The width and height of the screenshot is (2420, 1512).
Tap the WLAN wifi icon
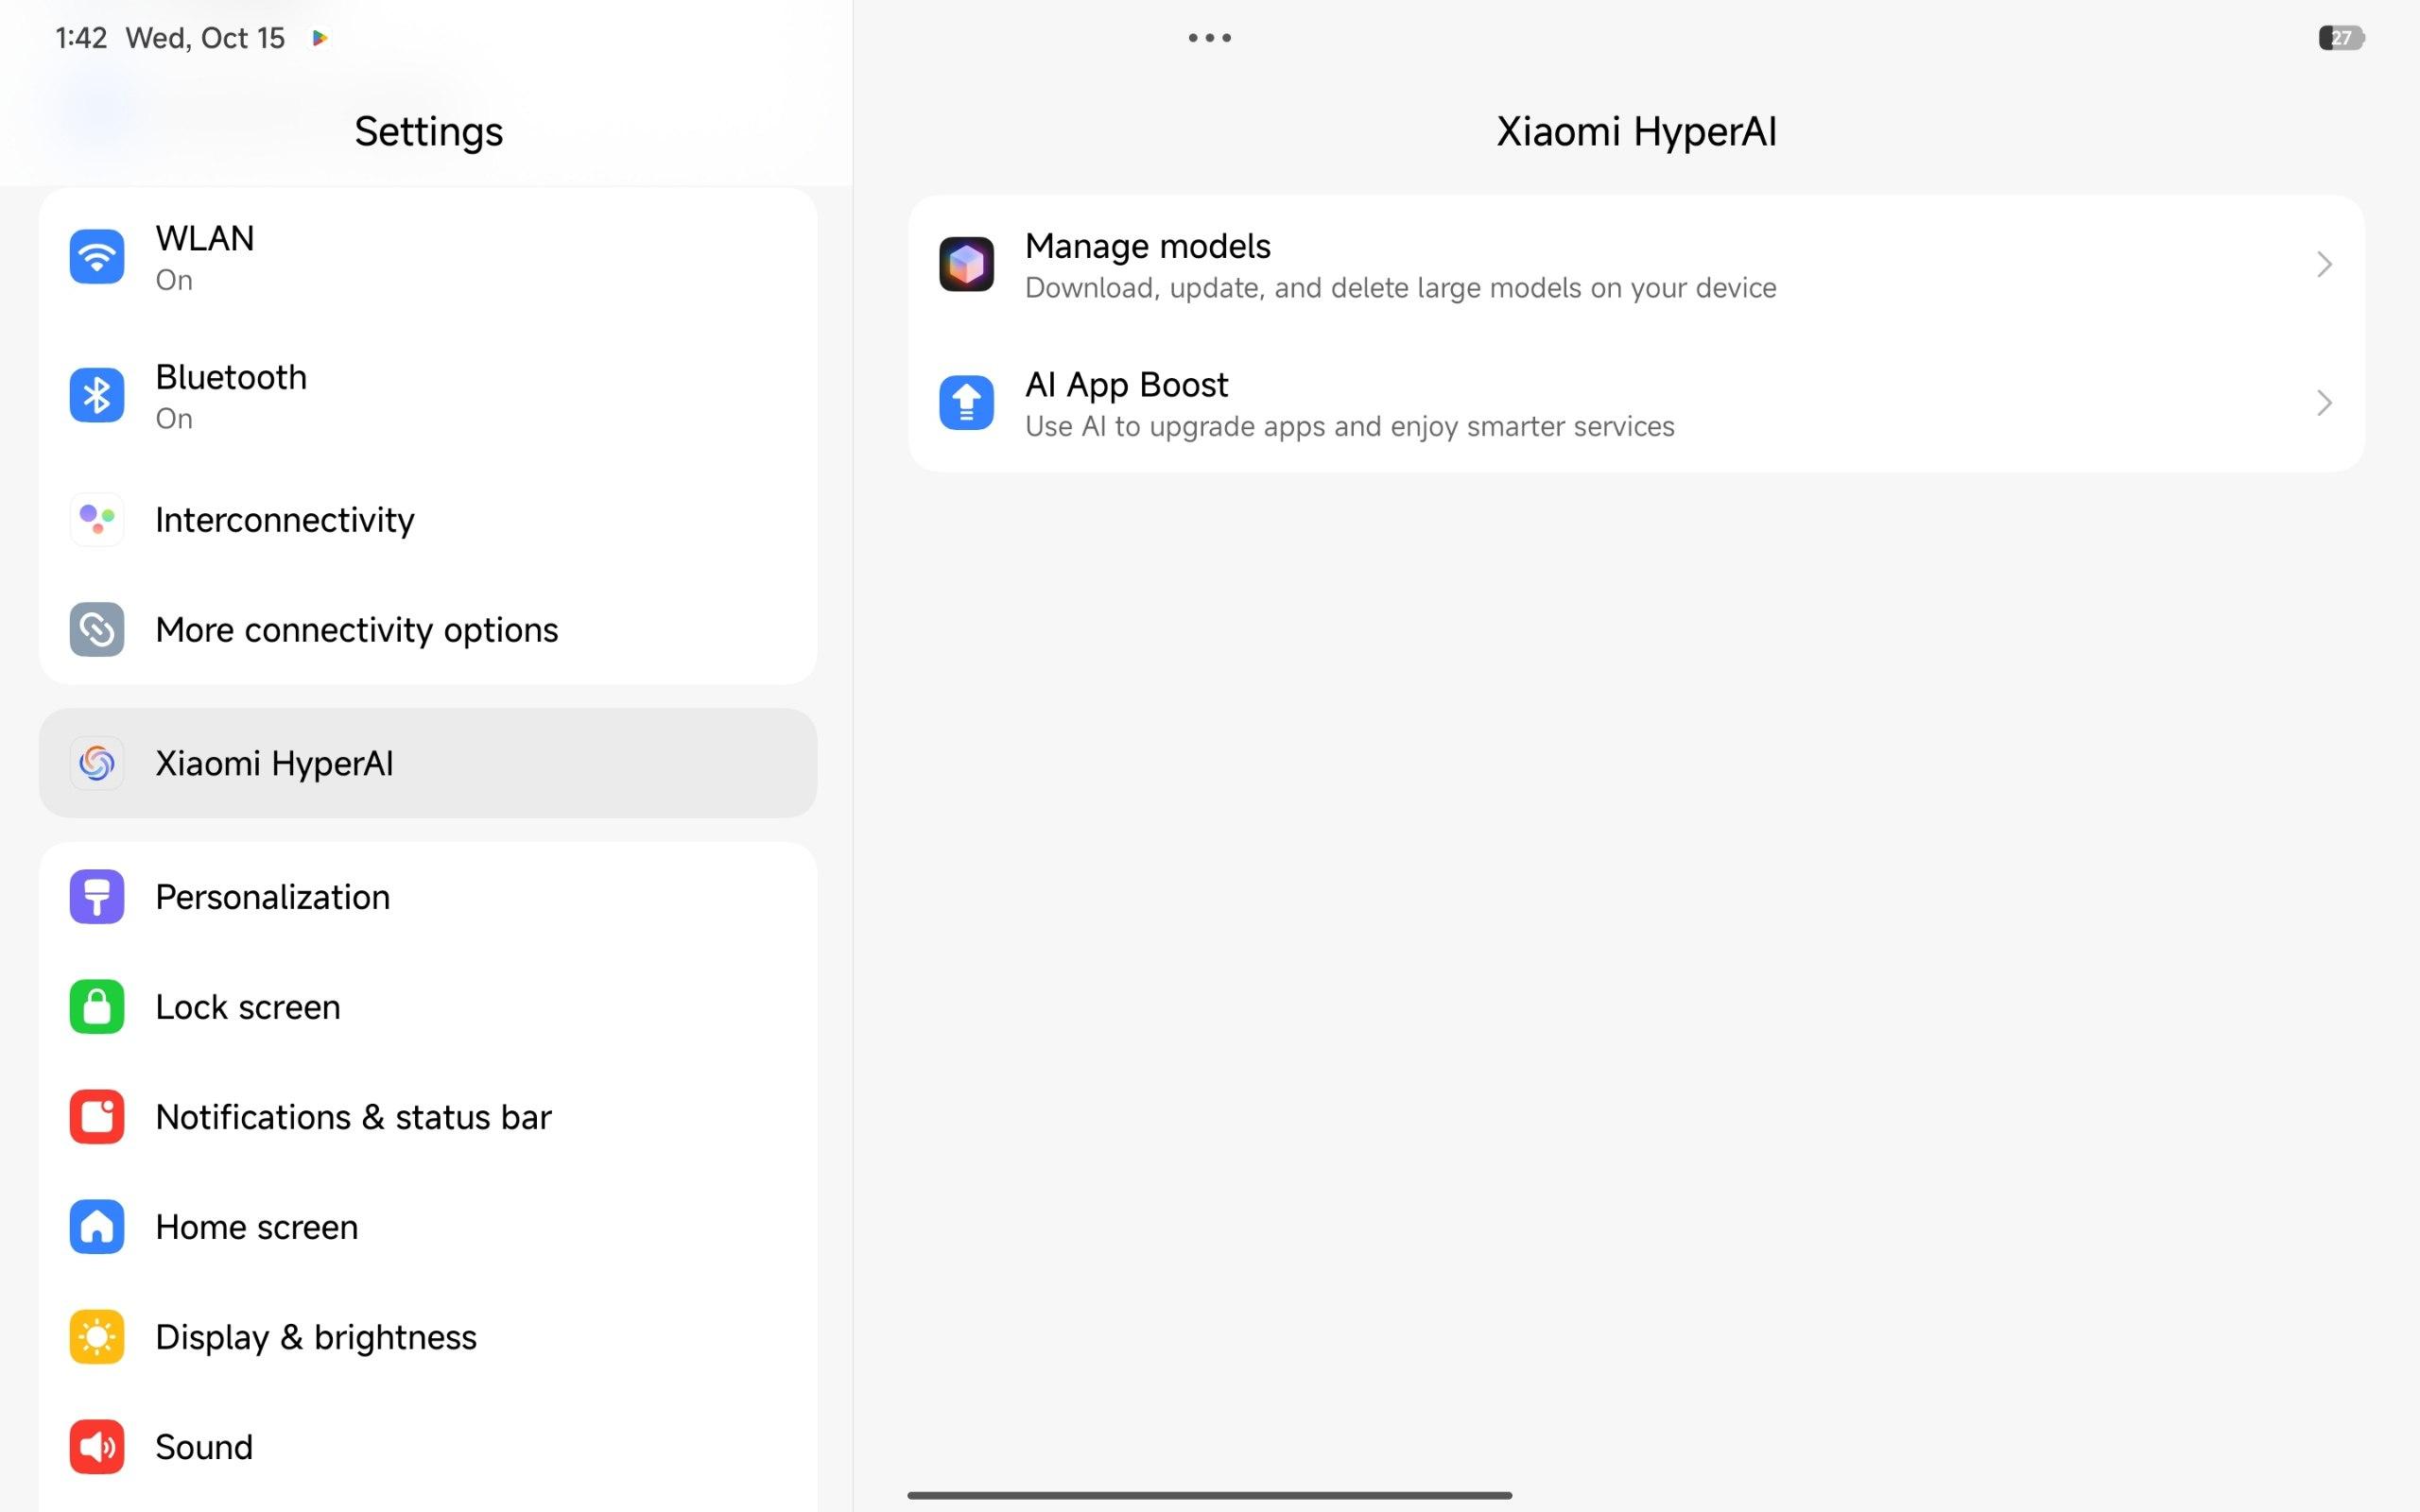(97, 257)
